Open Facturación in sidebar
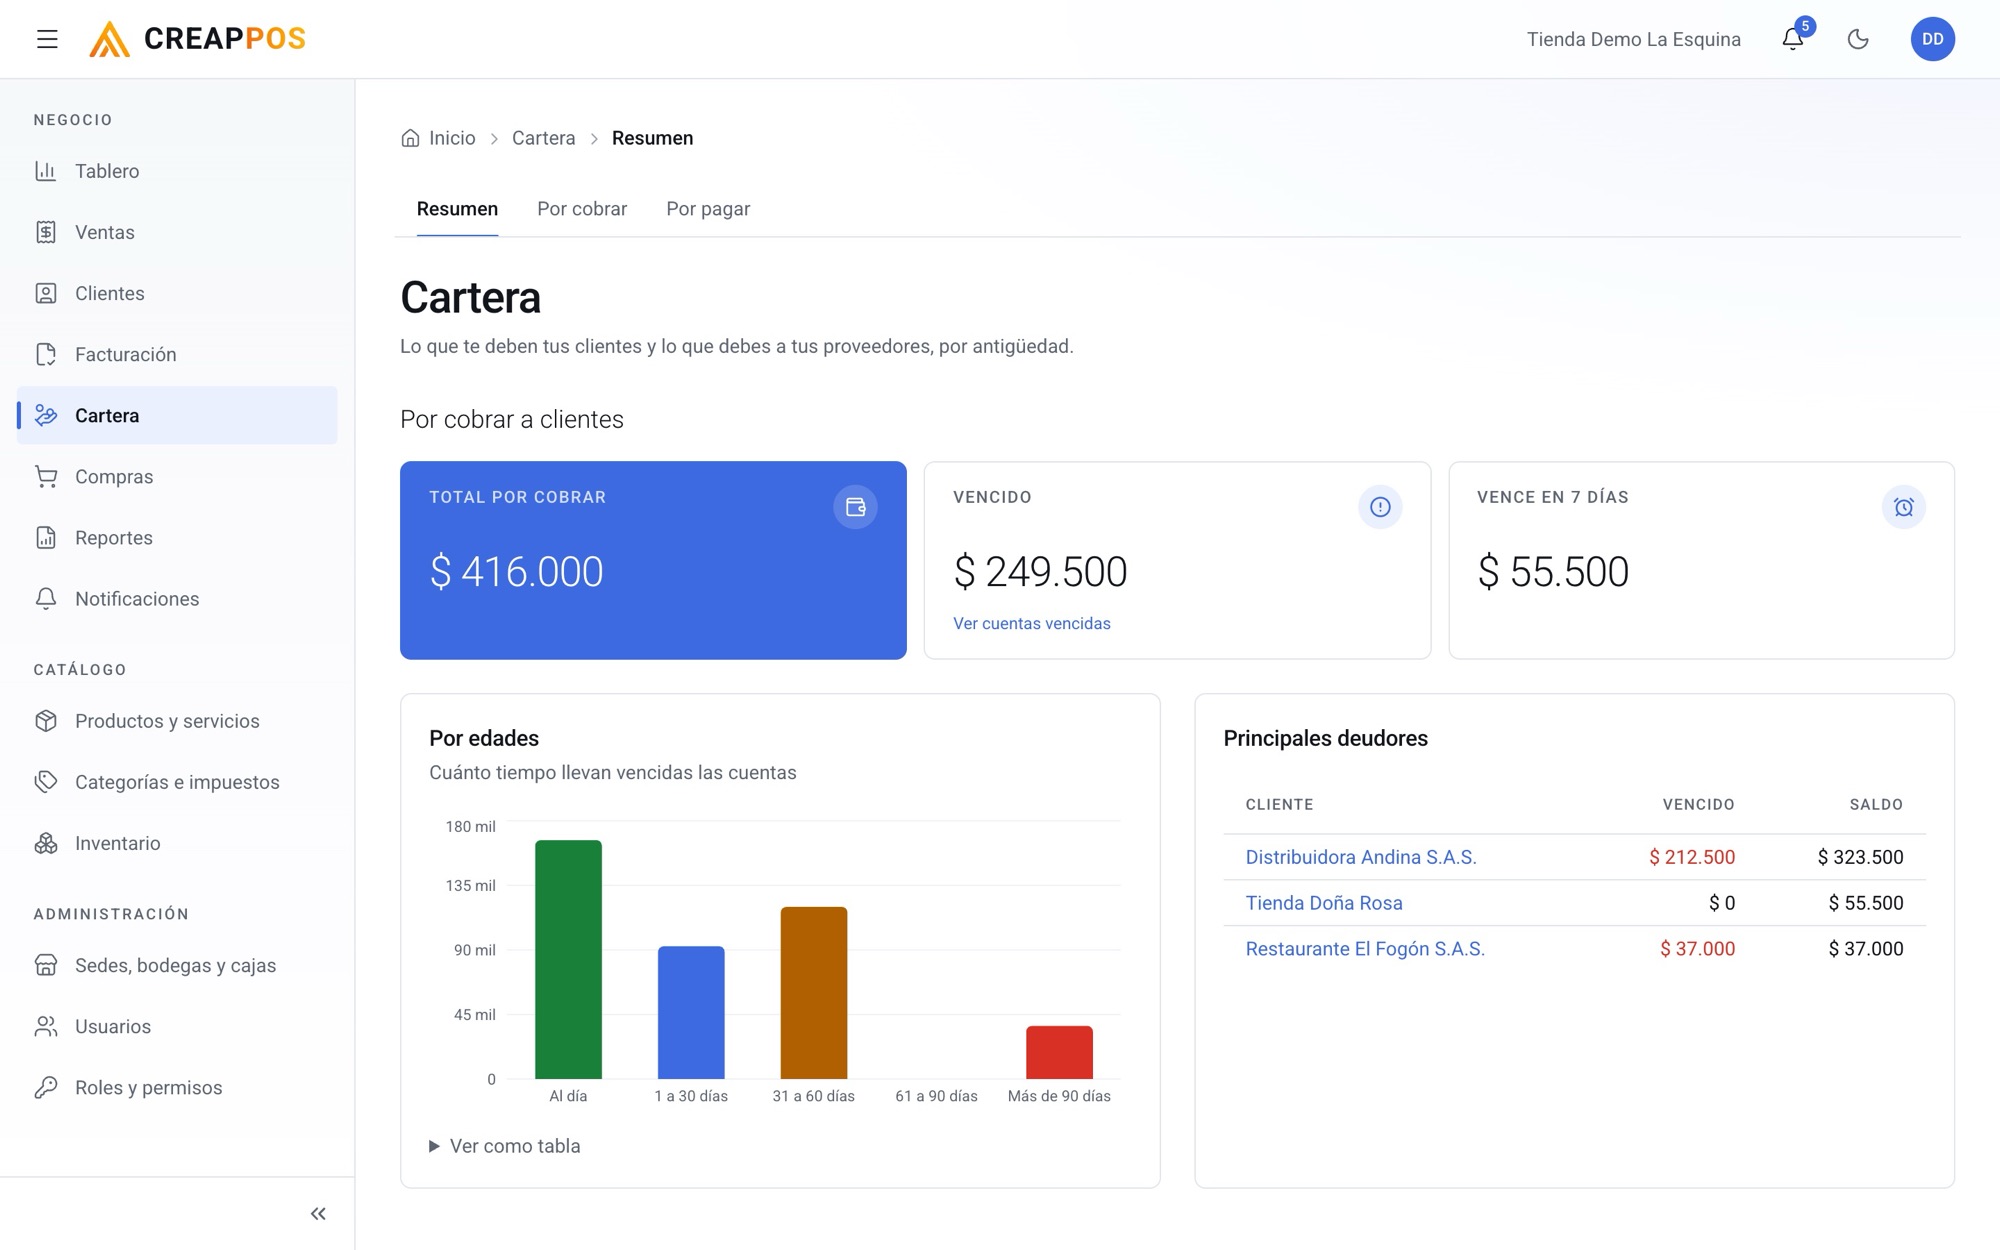 177,354
